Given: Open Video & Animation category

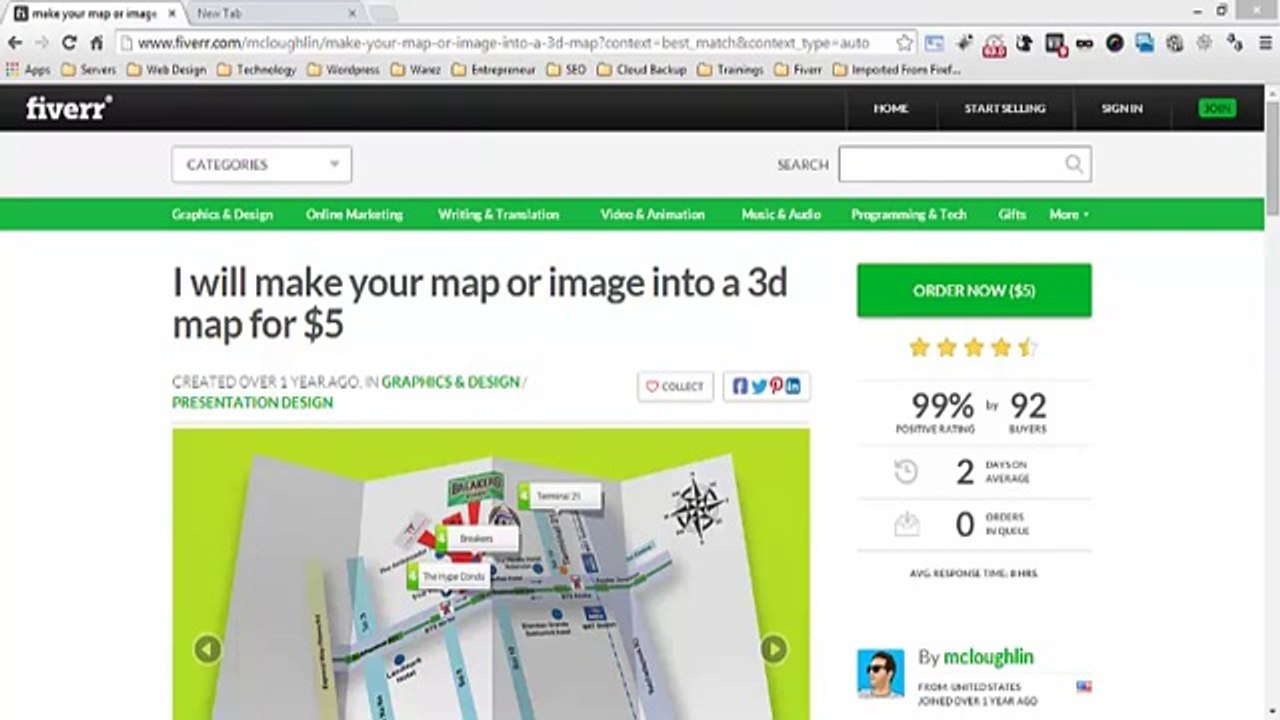Looking at the screenshot, I should tap(652, 214).
